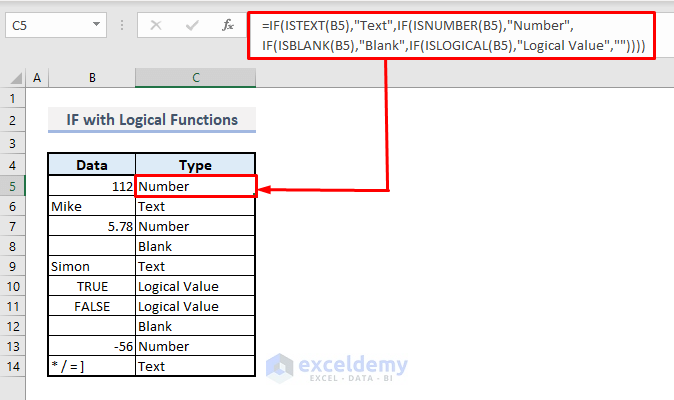Select column C header
This screenshot has width=674, height=400.
(196, 78)
